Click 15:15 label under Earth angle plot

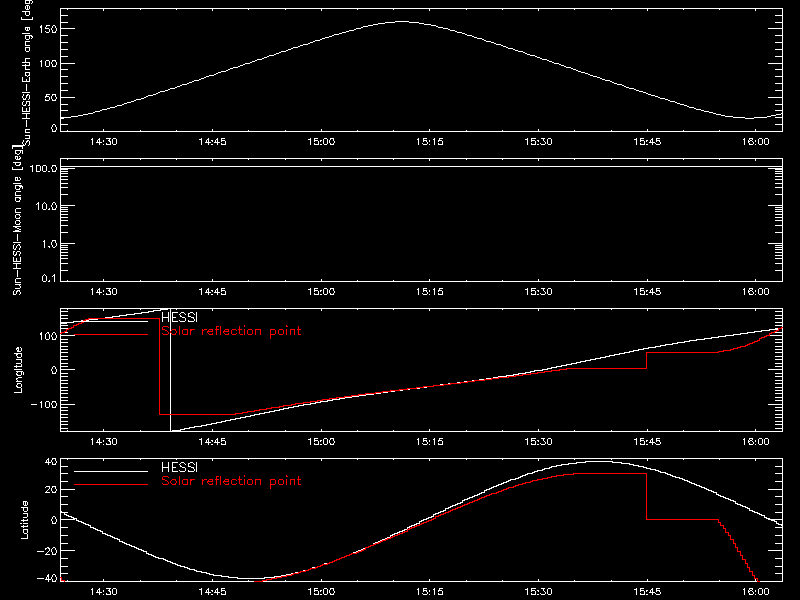430,142
